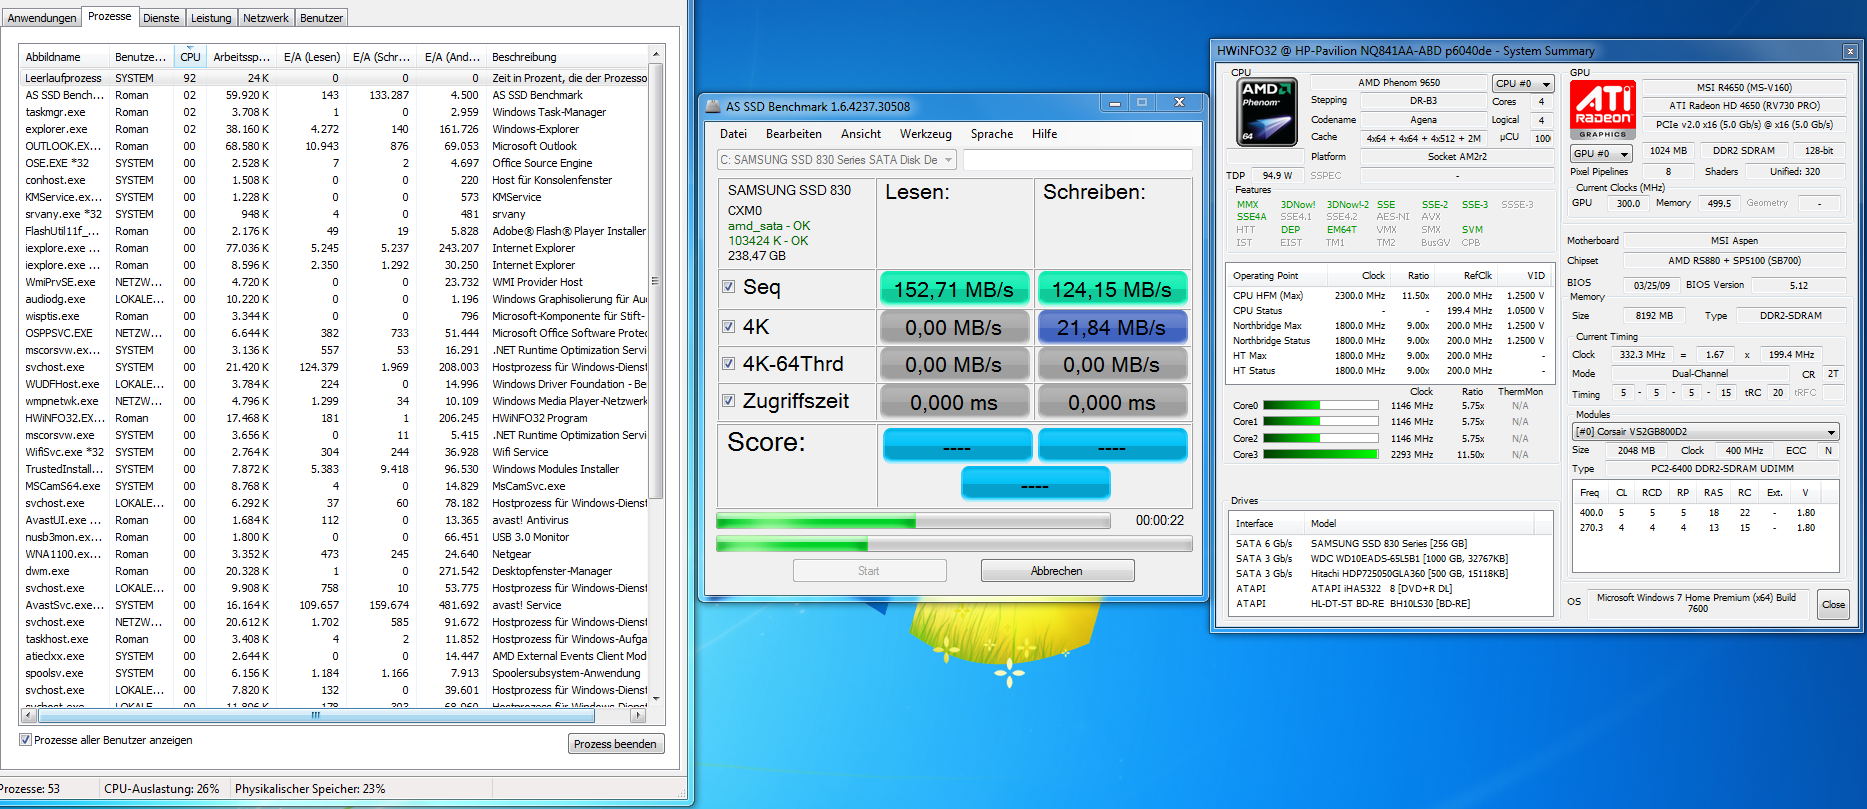The width and height of the screenshot is (1867, 809).
Task: Switch to the Anwendungen tab
Action: tap(41, 18)
